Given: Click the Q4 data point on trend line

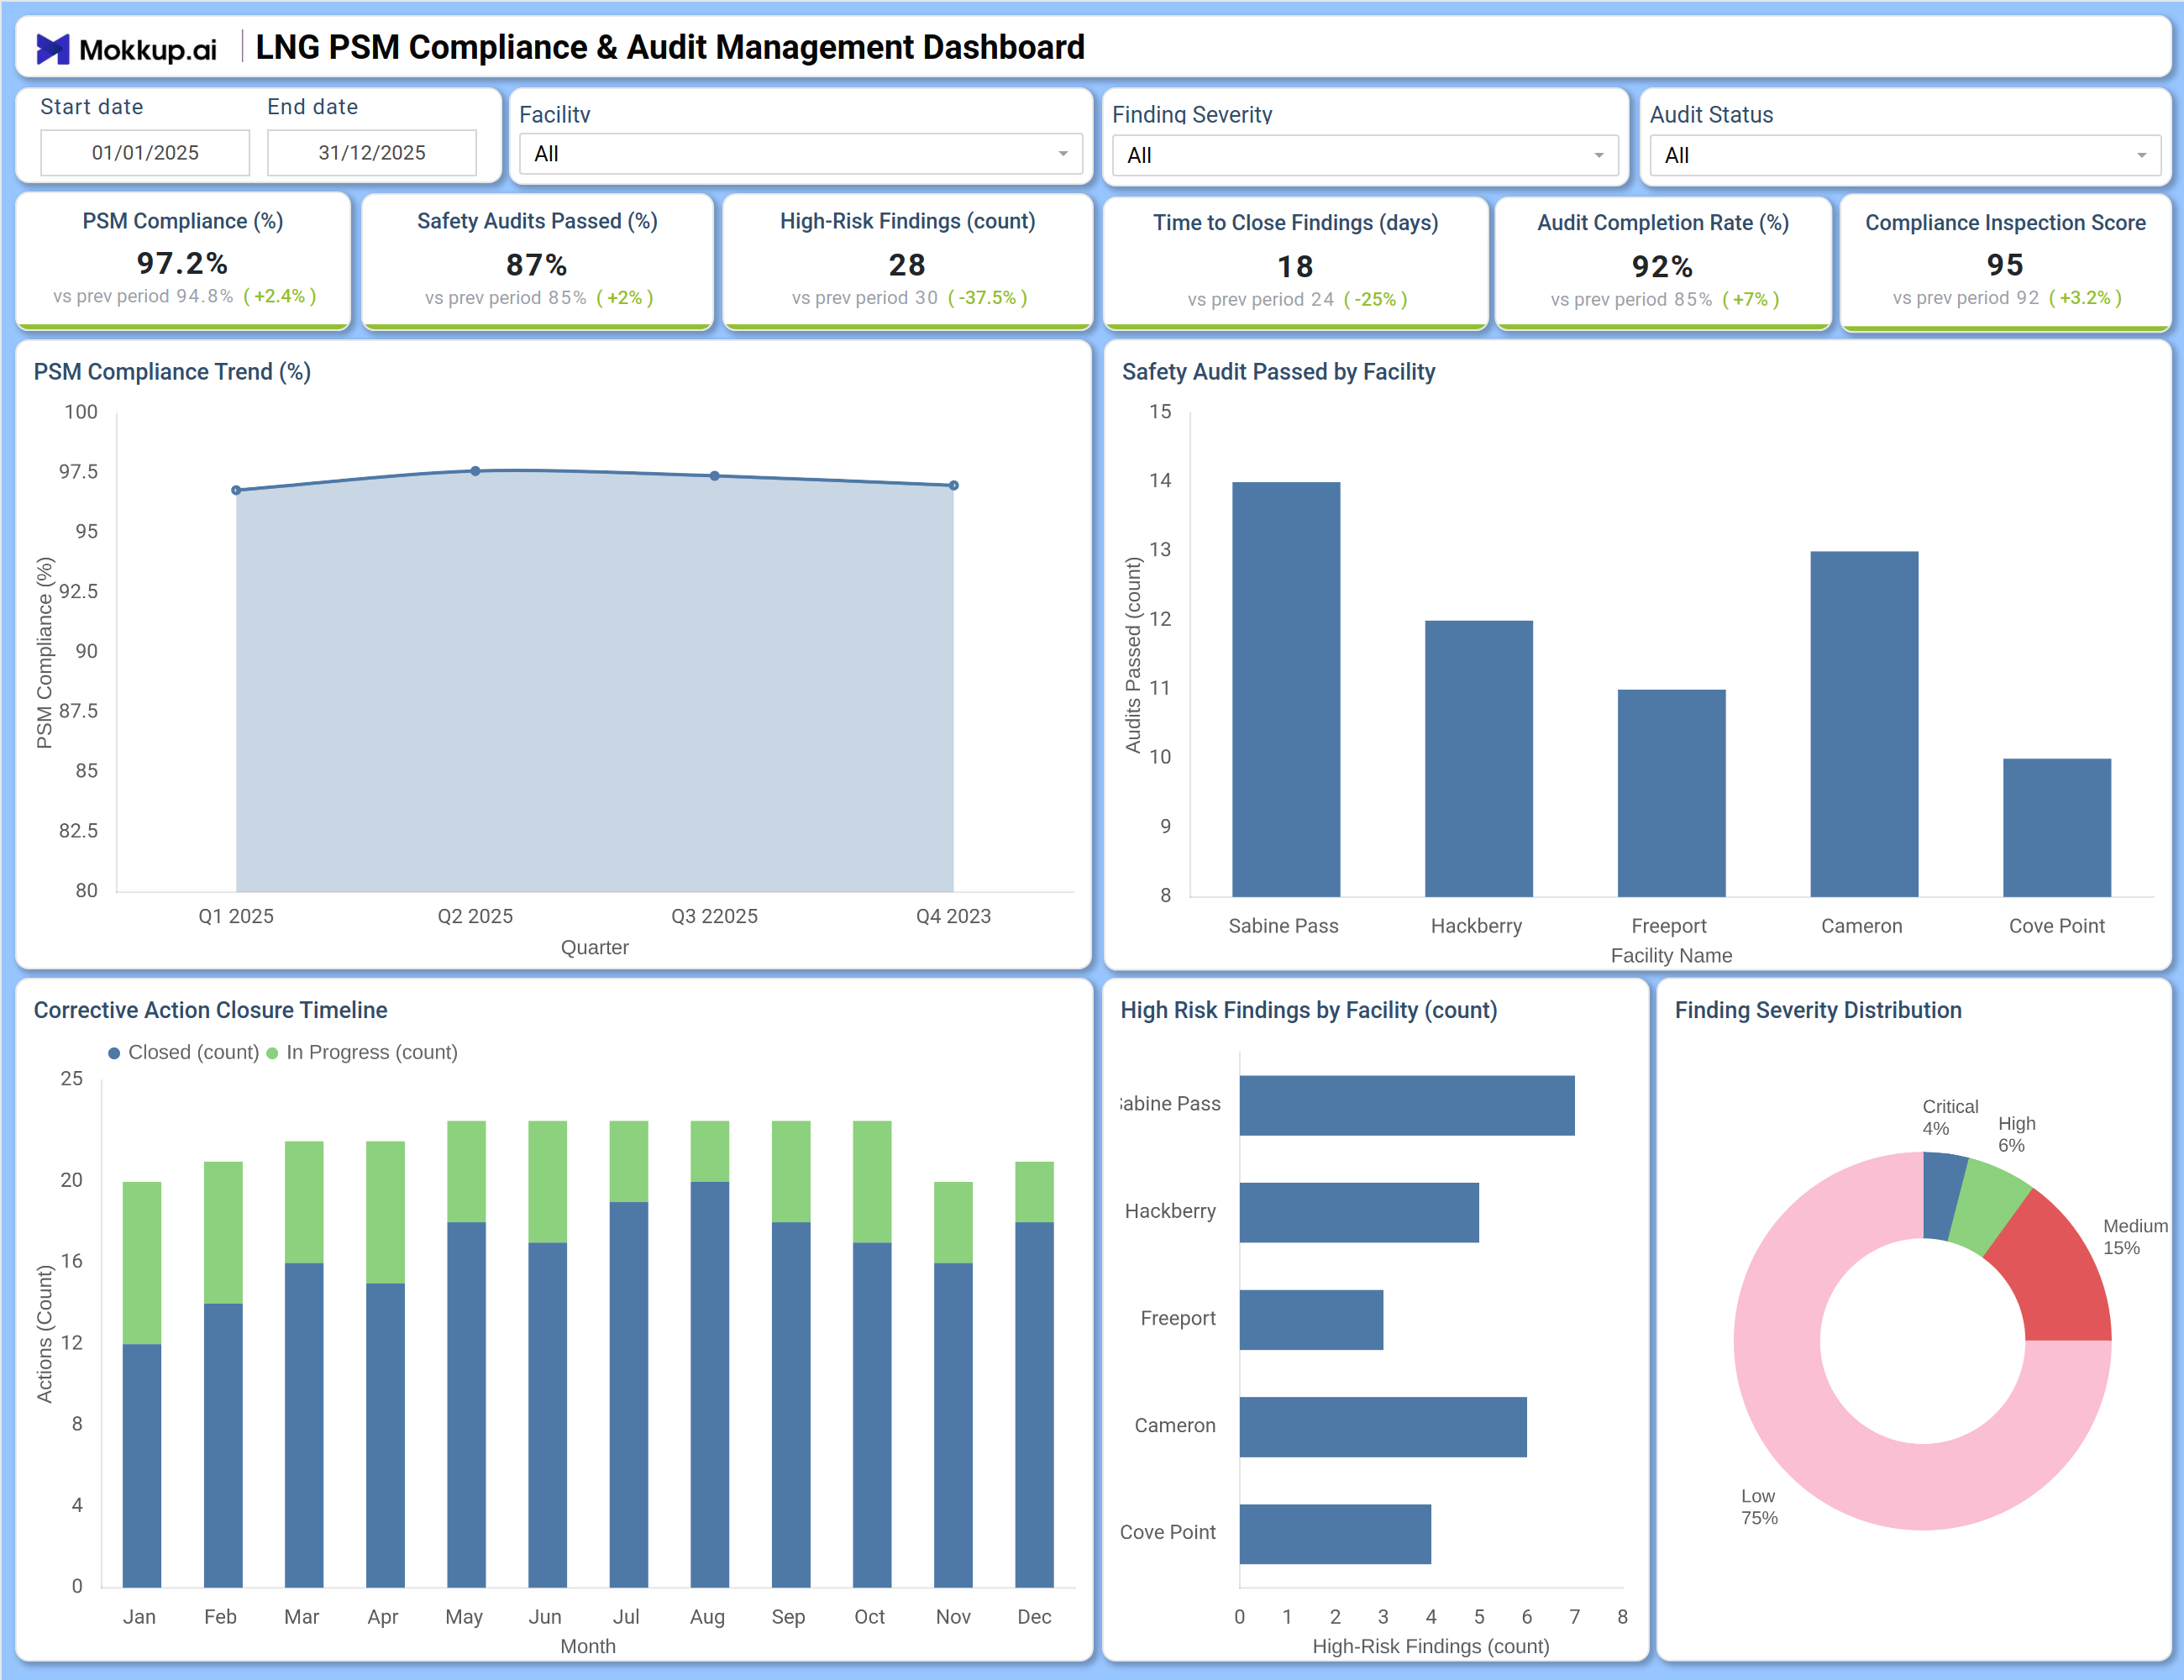Looking at the screenshot, I should [x=953, y=485].
